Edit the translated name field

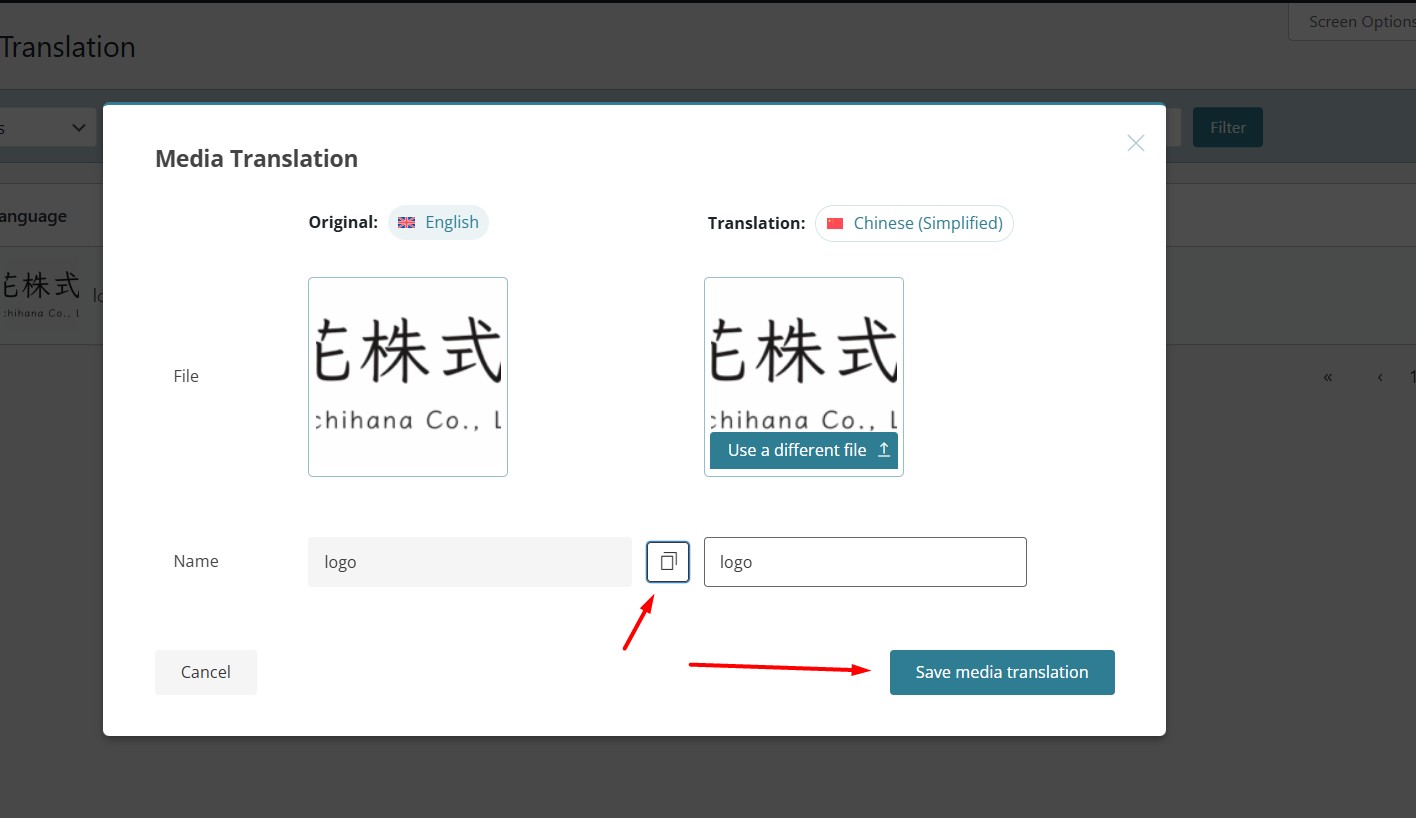(865, 562)
